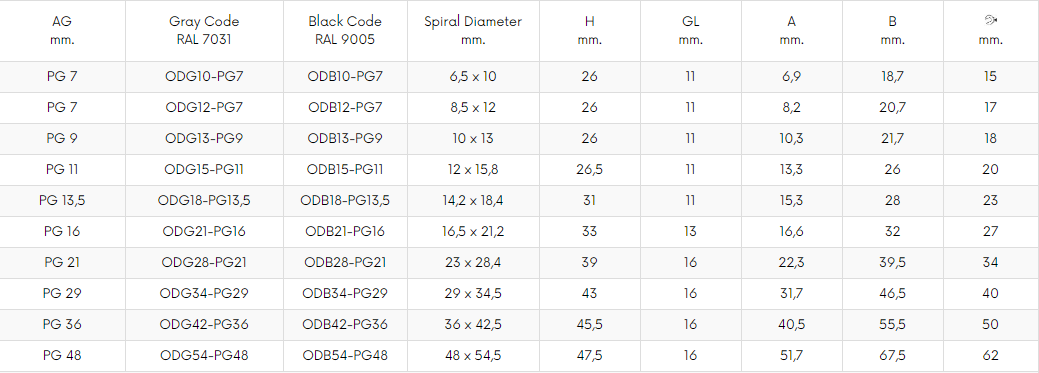The height and width of the screenshot is (373, 1039).
Task: Select the A value 13,3 cell
Action: pyautogui.click(x=791, y=169)
